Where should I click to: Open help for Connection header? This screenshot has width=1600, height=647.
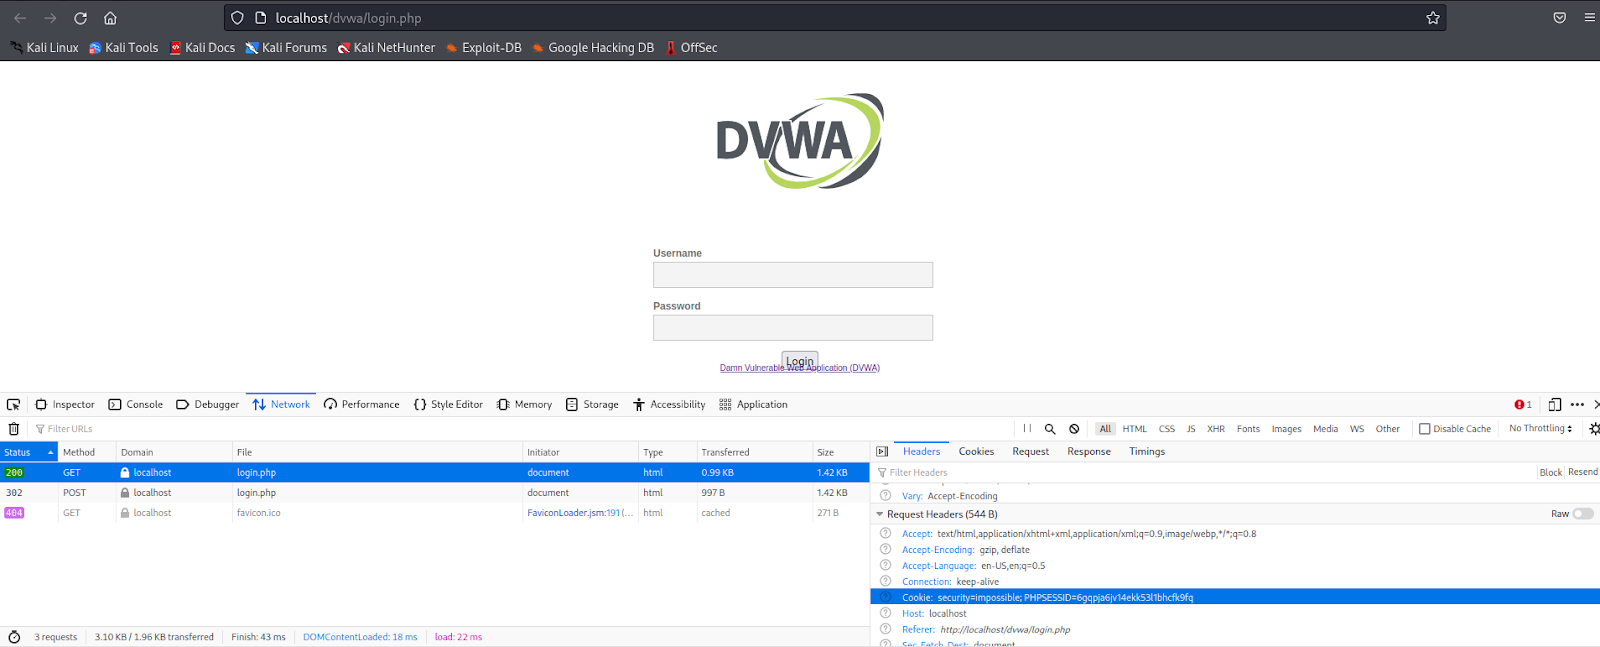tap(885, 582)
